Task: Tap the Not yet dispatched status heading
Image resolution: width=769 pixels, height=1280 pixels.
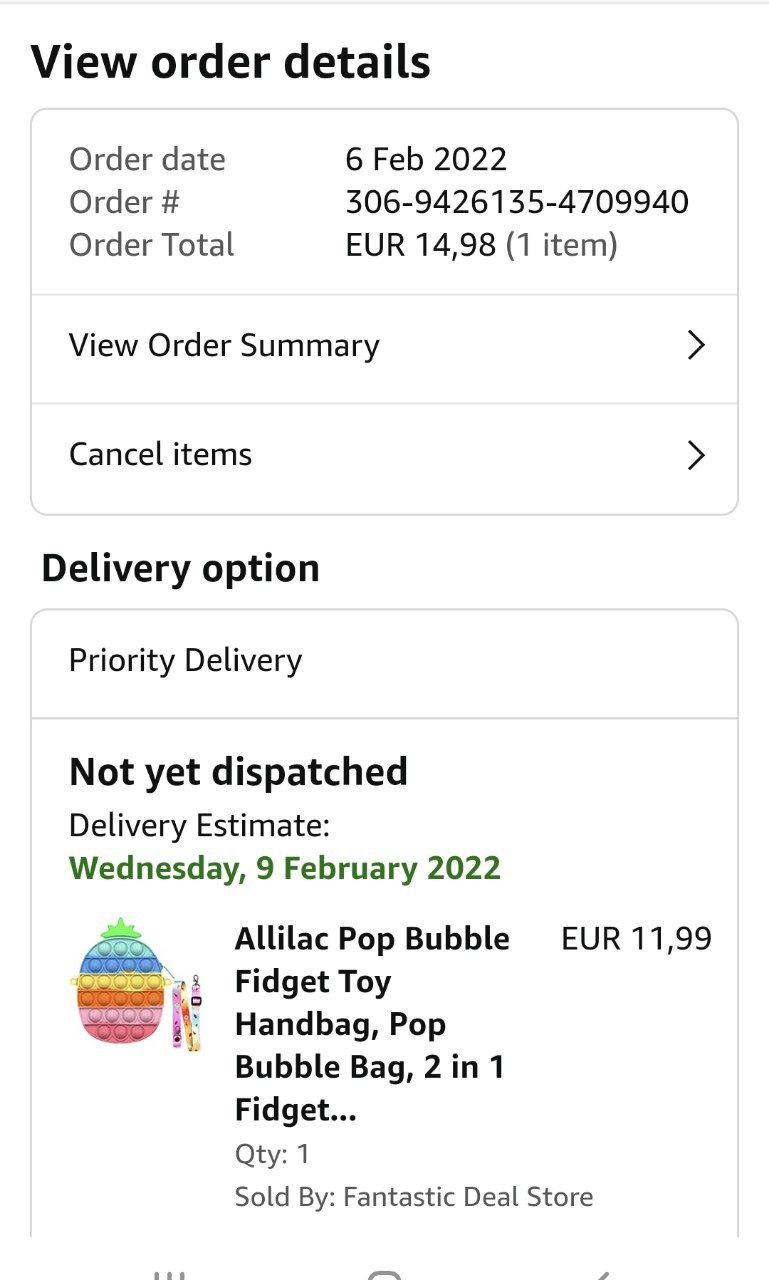Action: point(238,772)
